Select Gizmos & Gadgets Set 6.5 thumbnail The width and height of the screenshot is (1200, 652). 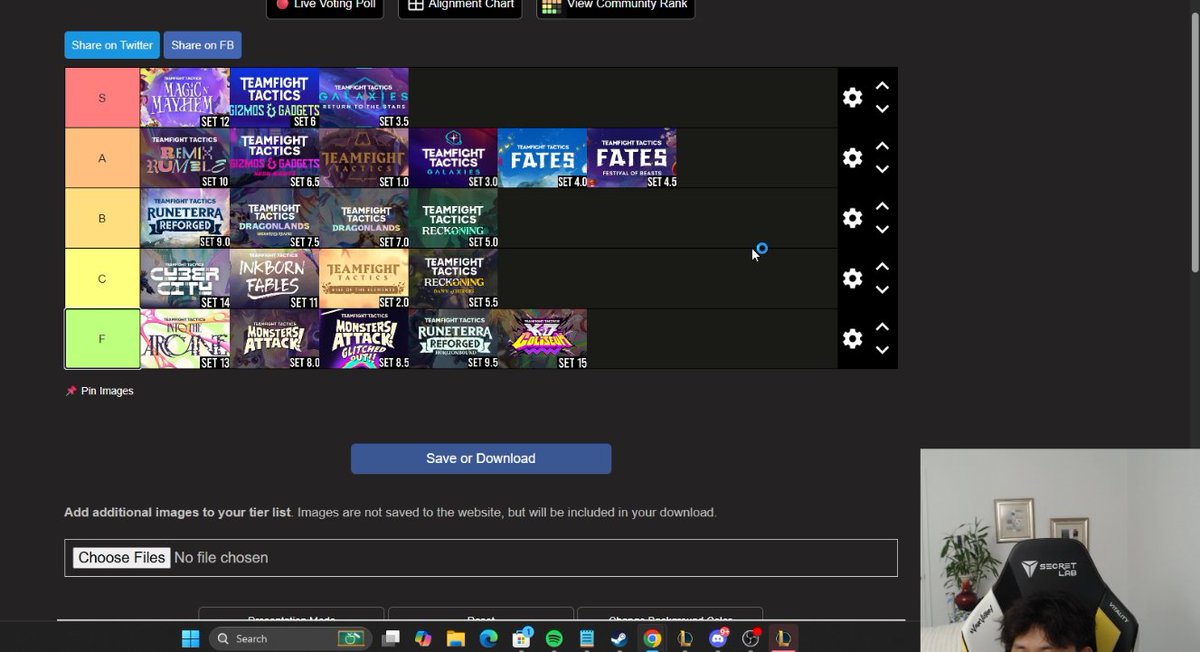coord(275,158)
